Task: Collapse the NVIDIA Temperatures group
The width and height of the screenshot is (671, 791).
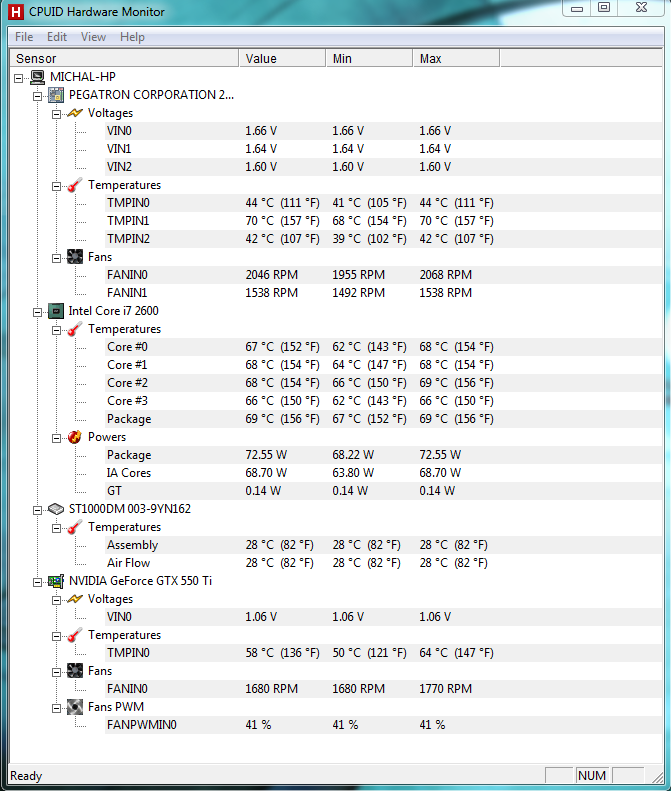Action: (x=56, y=637)
